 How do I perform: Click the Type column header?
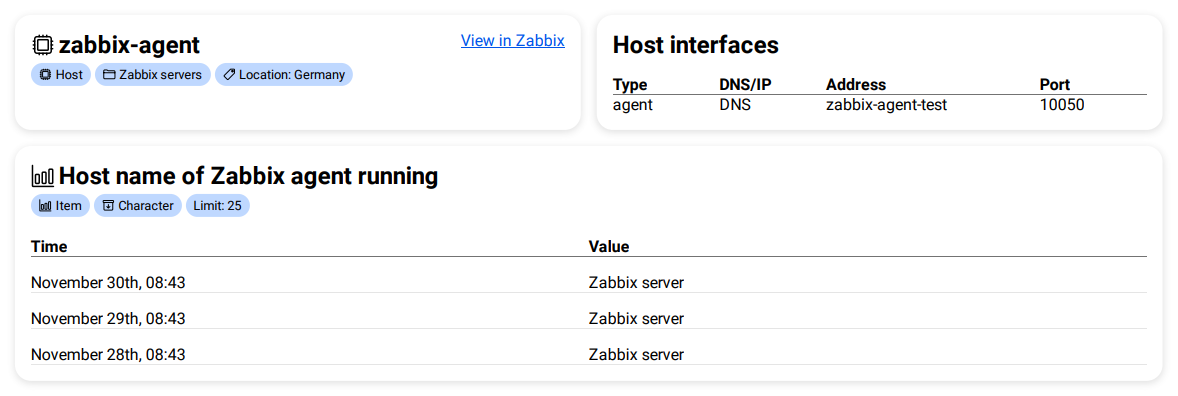pos(630,85)
